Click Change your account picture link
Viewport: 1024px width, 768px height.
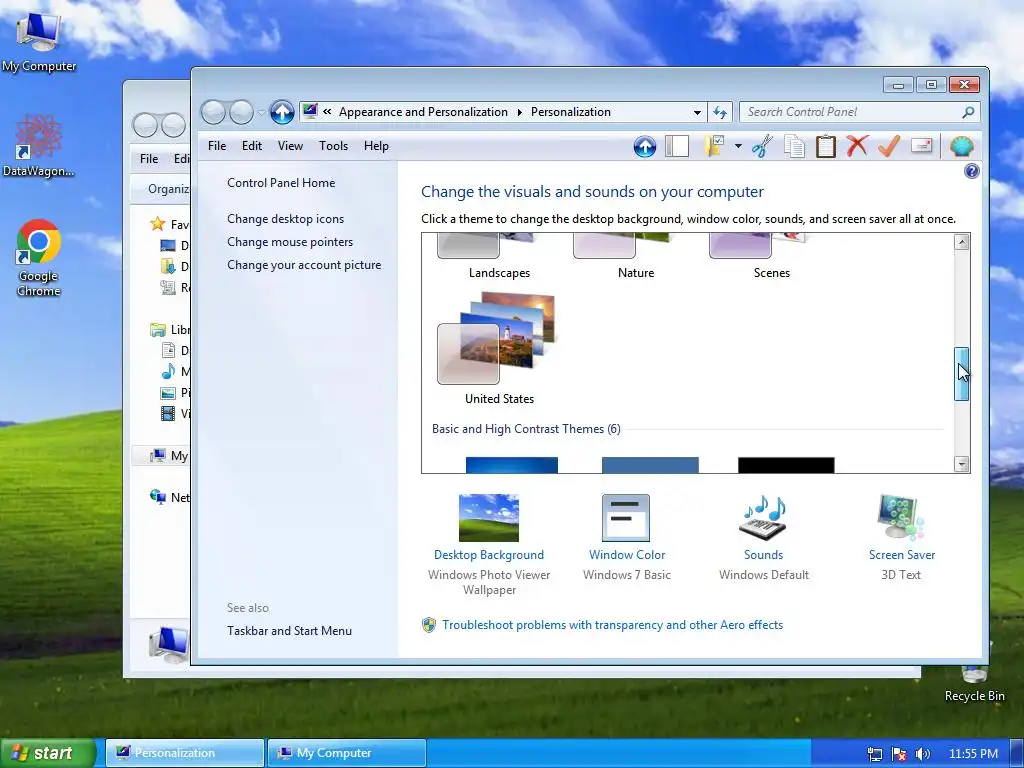click(304, 264)
